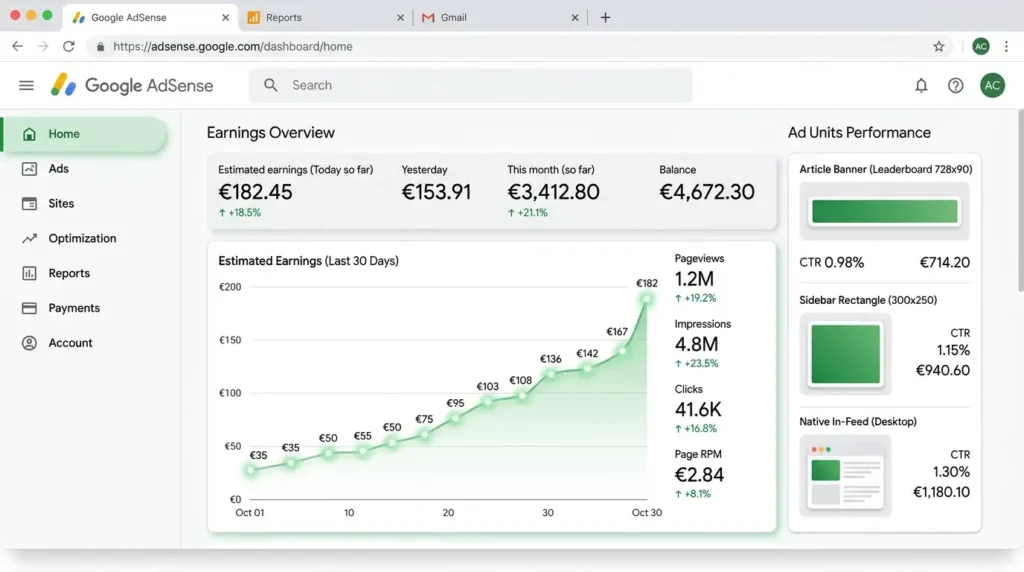This screenshot has height=572, width=1024.
Task: Click Native In-Feed earnings €1,180.10
Action: point(941,492)
